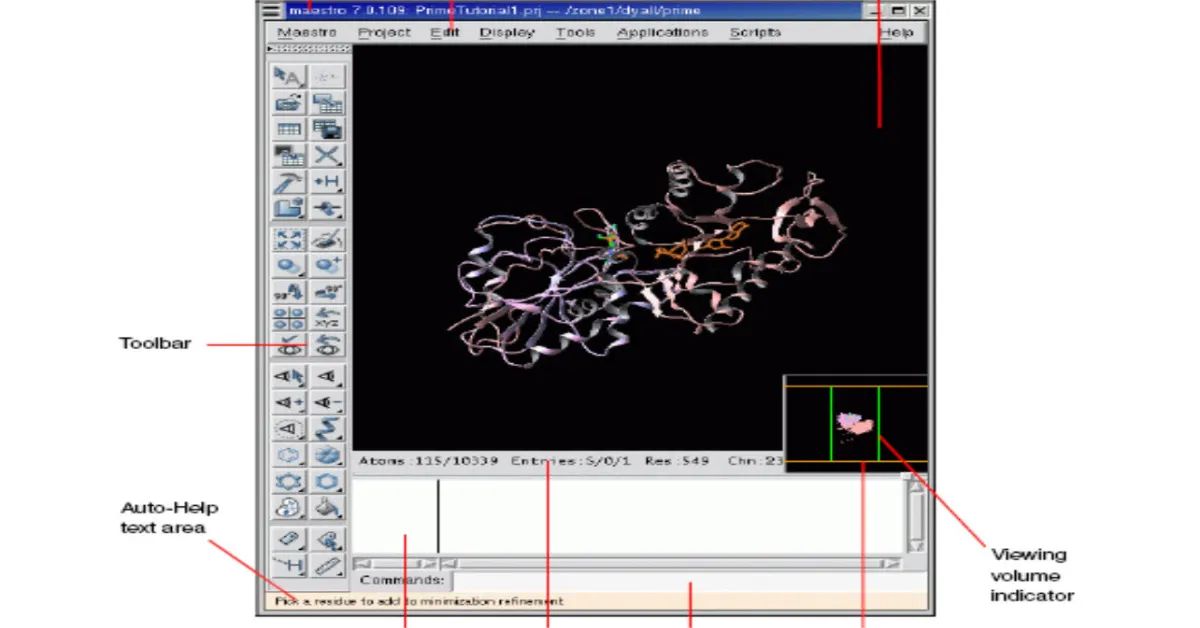Click the Restore view eye icon
The width and height of the screenshot is (1200, 628).
tap(327, 345)
